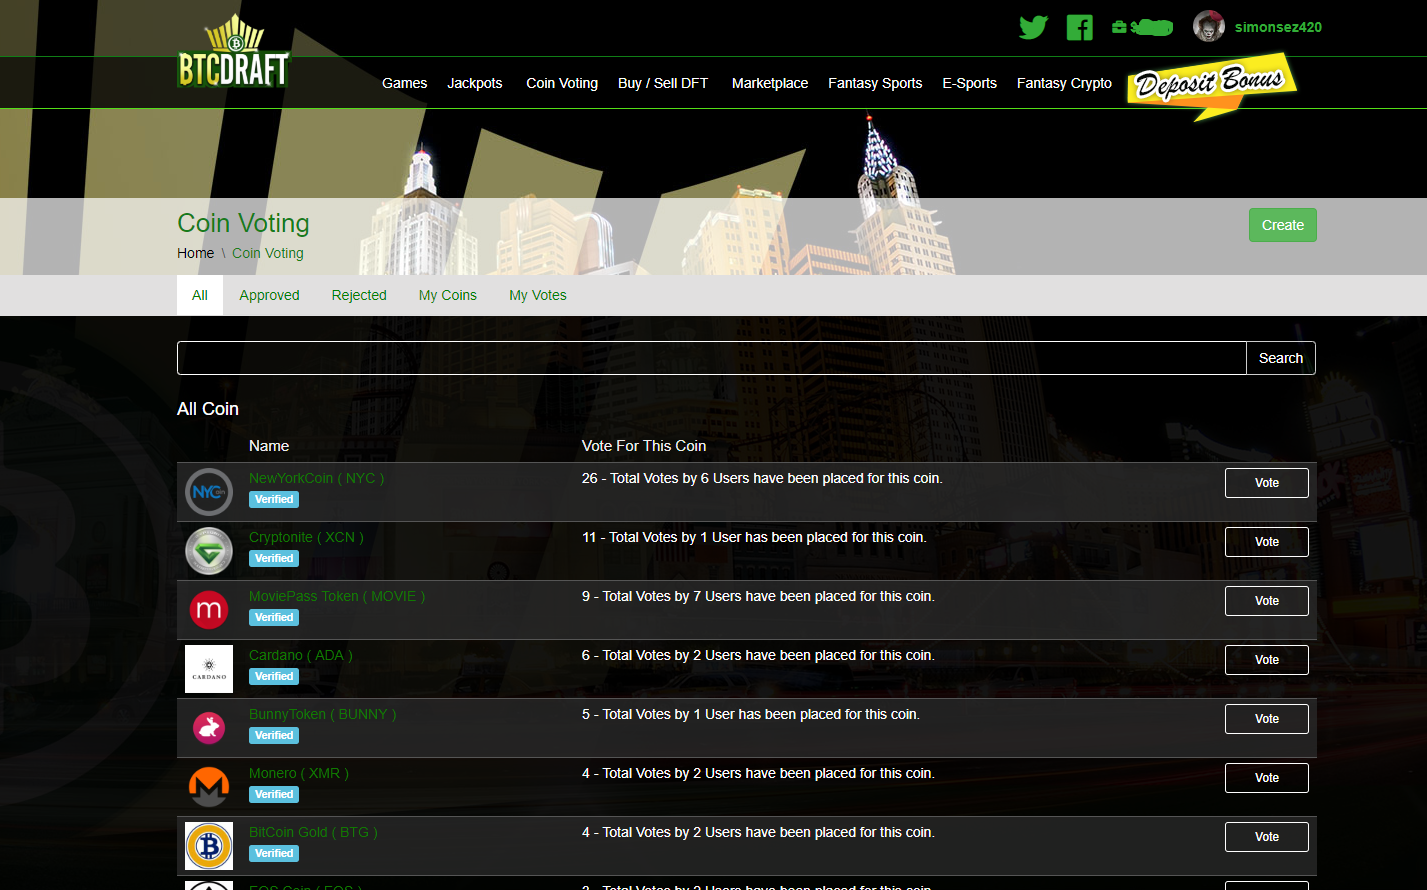Vote for Cryptonite
The height and width of the screenshot is (890, 1427).
1267,542
